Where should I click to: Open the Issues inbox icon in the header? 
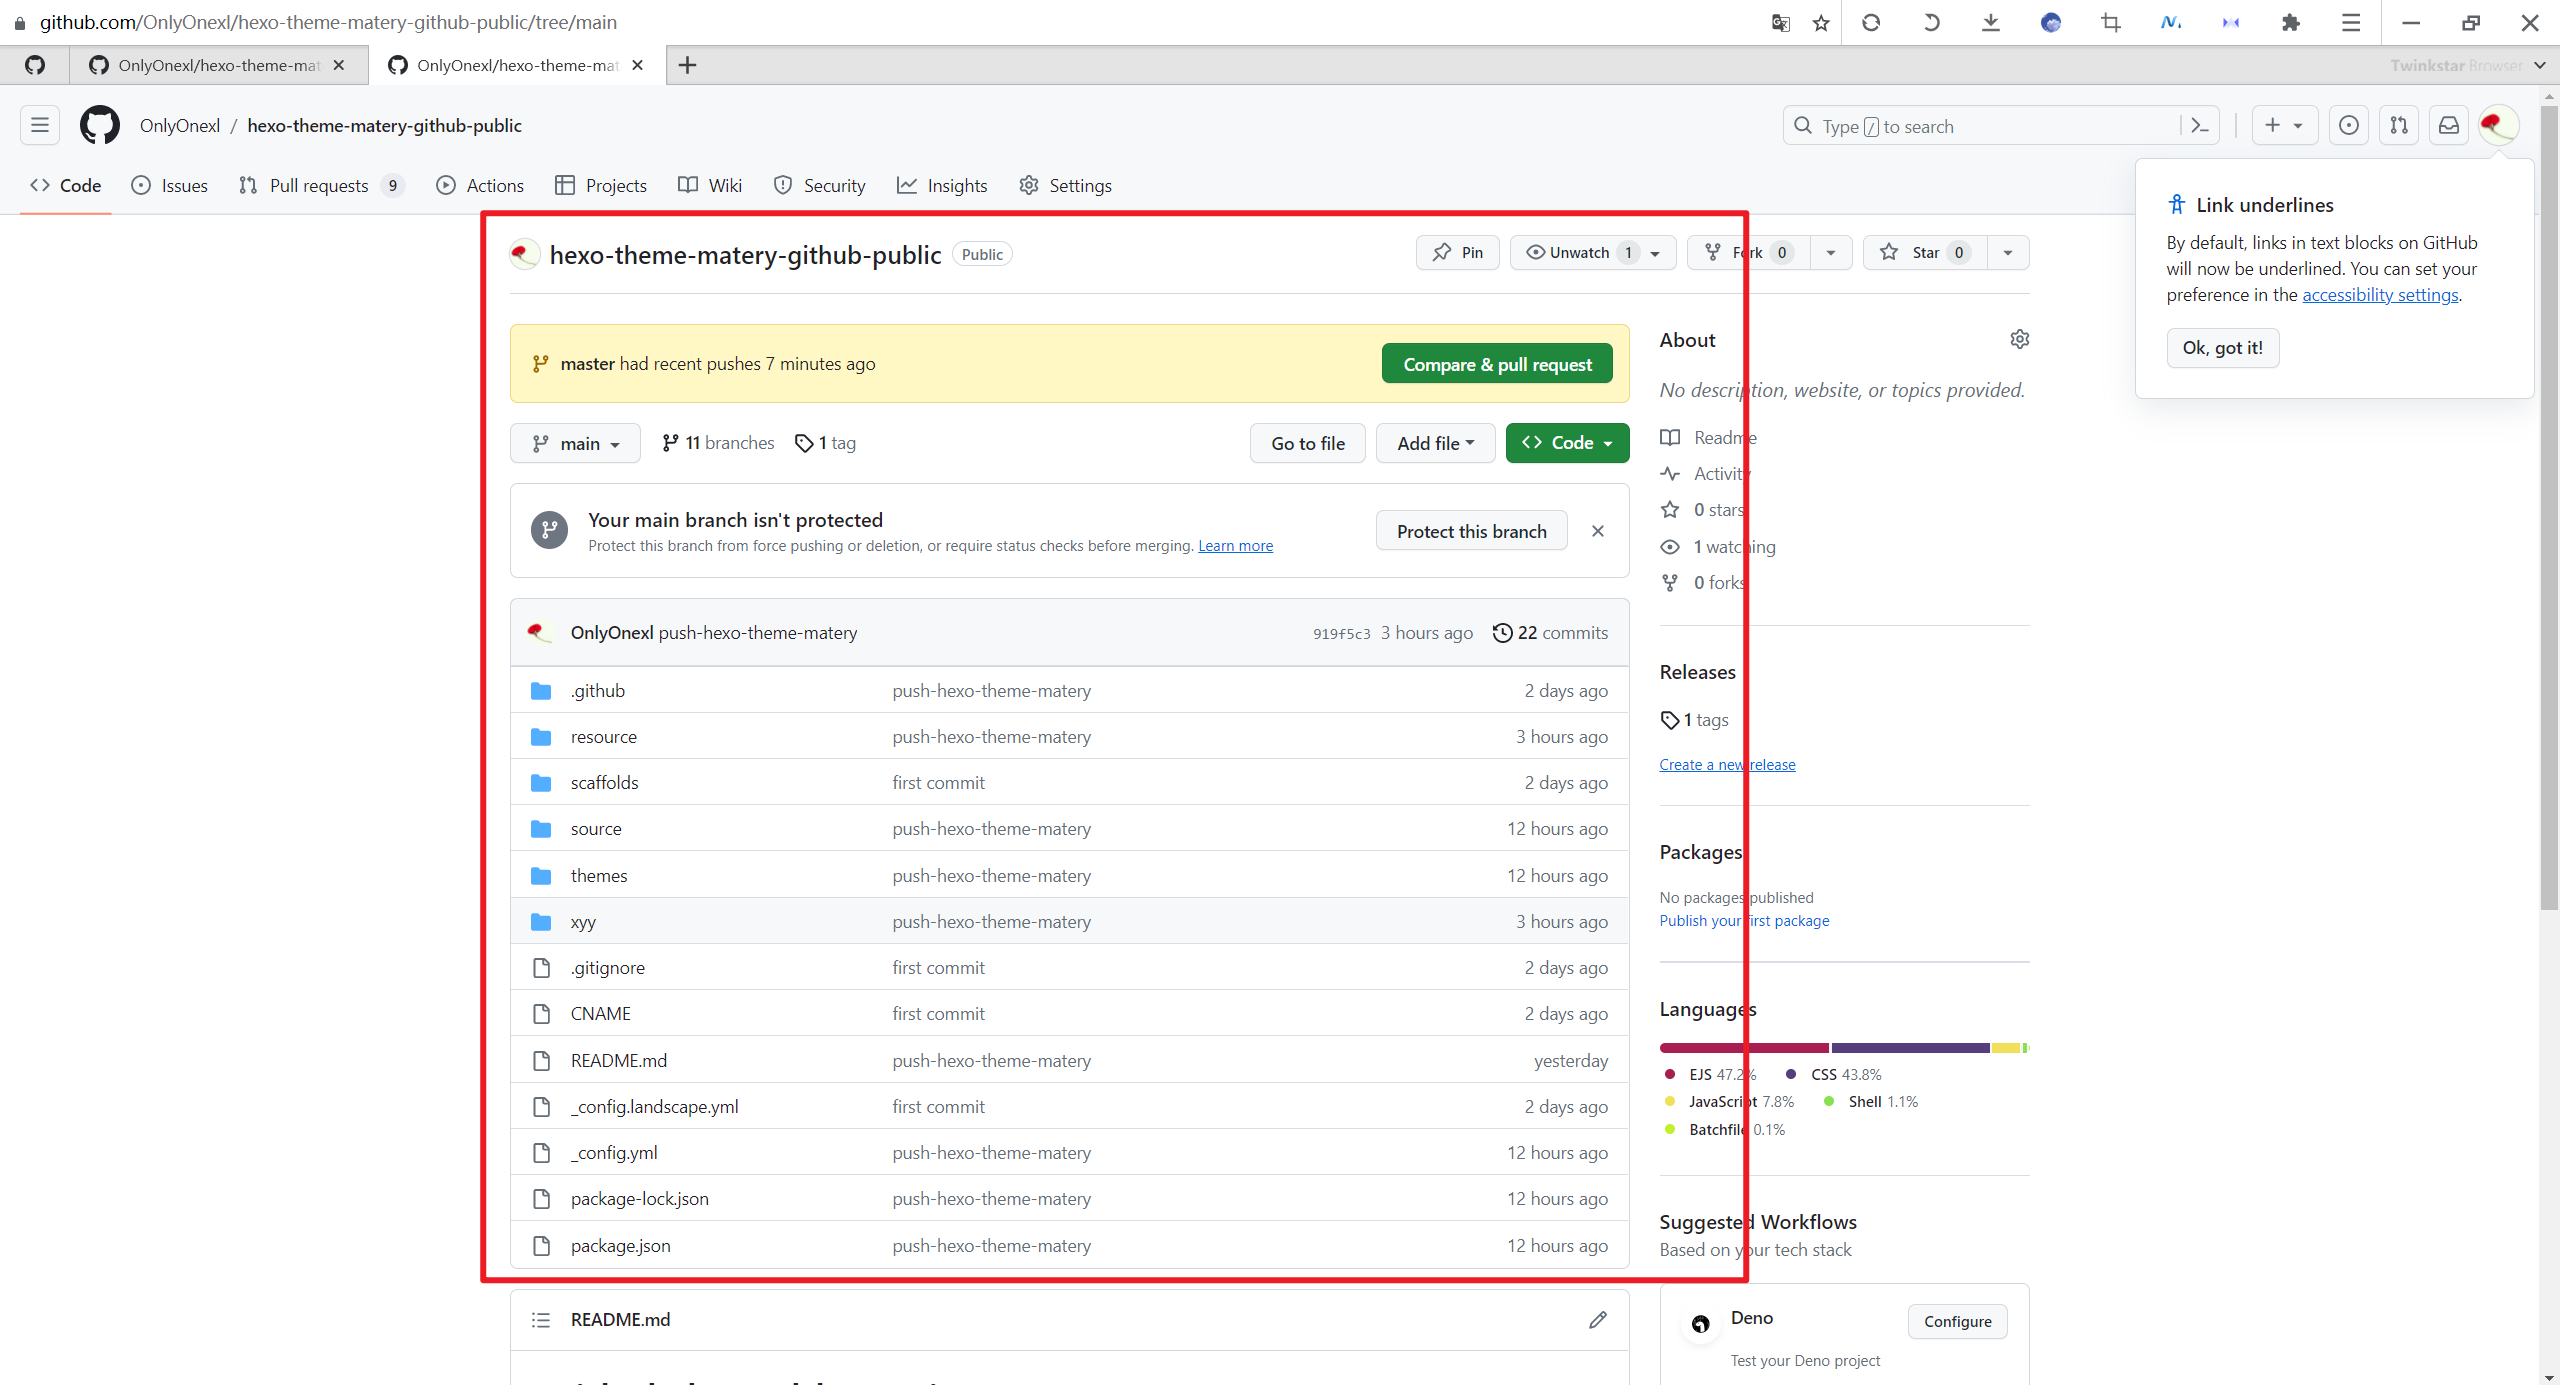(2349, 125)
